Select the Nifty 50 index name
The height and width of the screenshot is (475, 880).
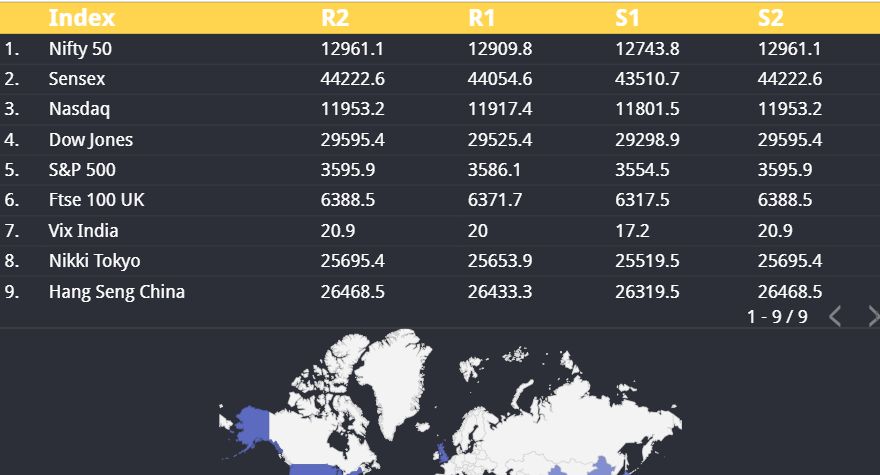pos(80,49)
